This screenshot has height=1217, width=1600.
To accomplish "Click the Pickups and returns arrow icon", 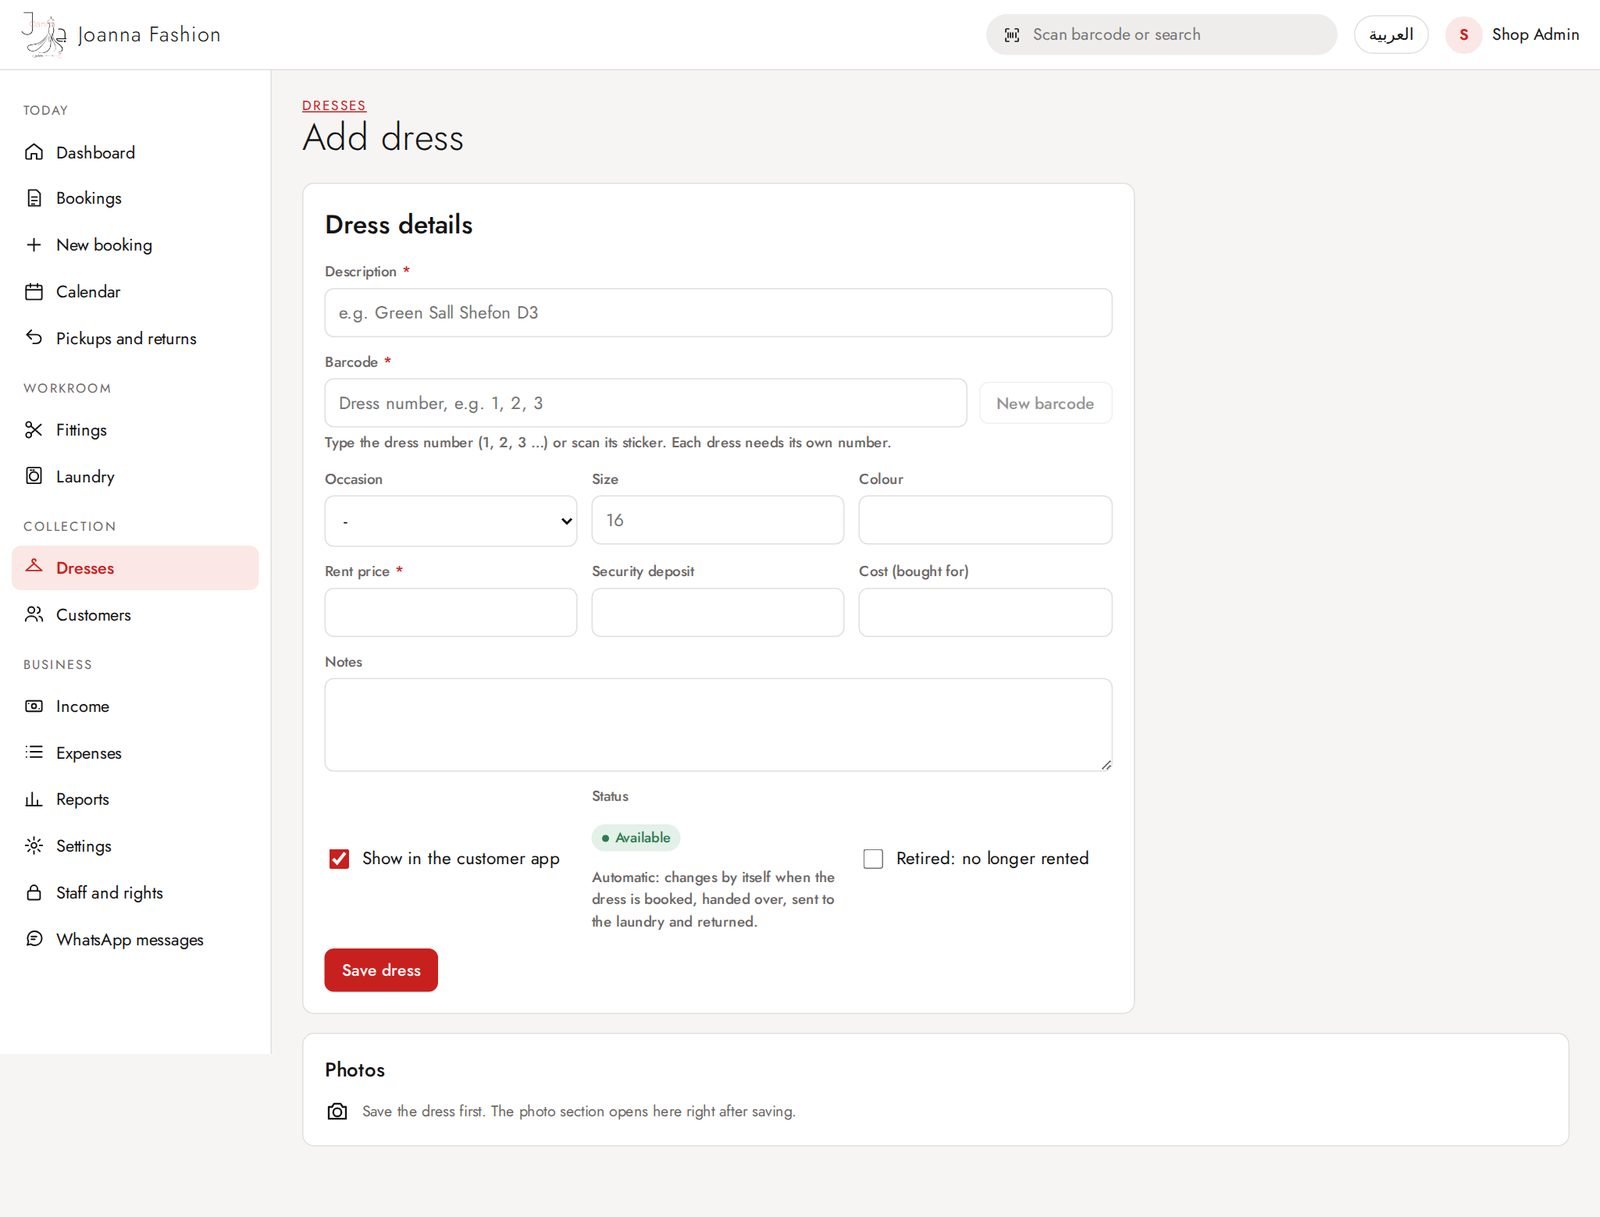I will point(34,338).
